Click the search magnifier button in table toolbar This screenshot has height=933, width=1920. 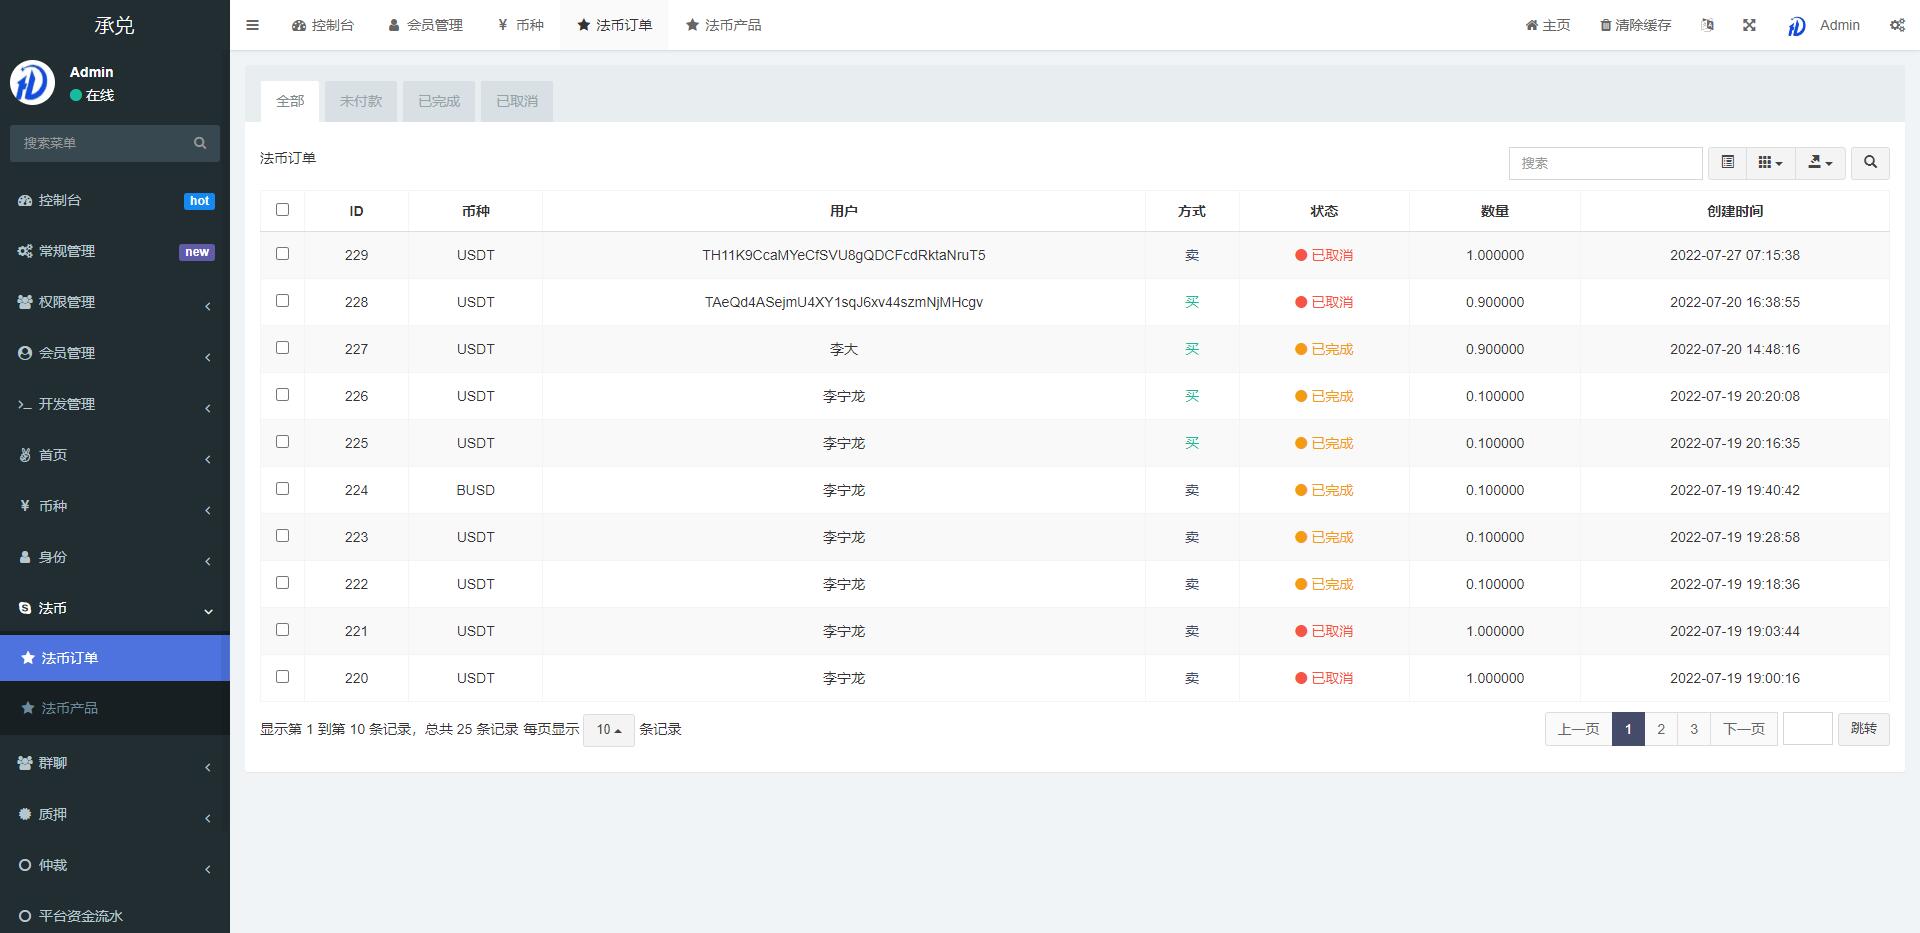1870,162
